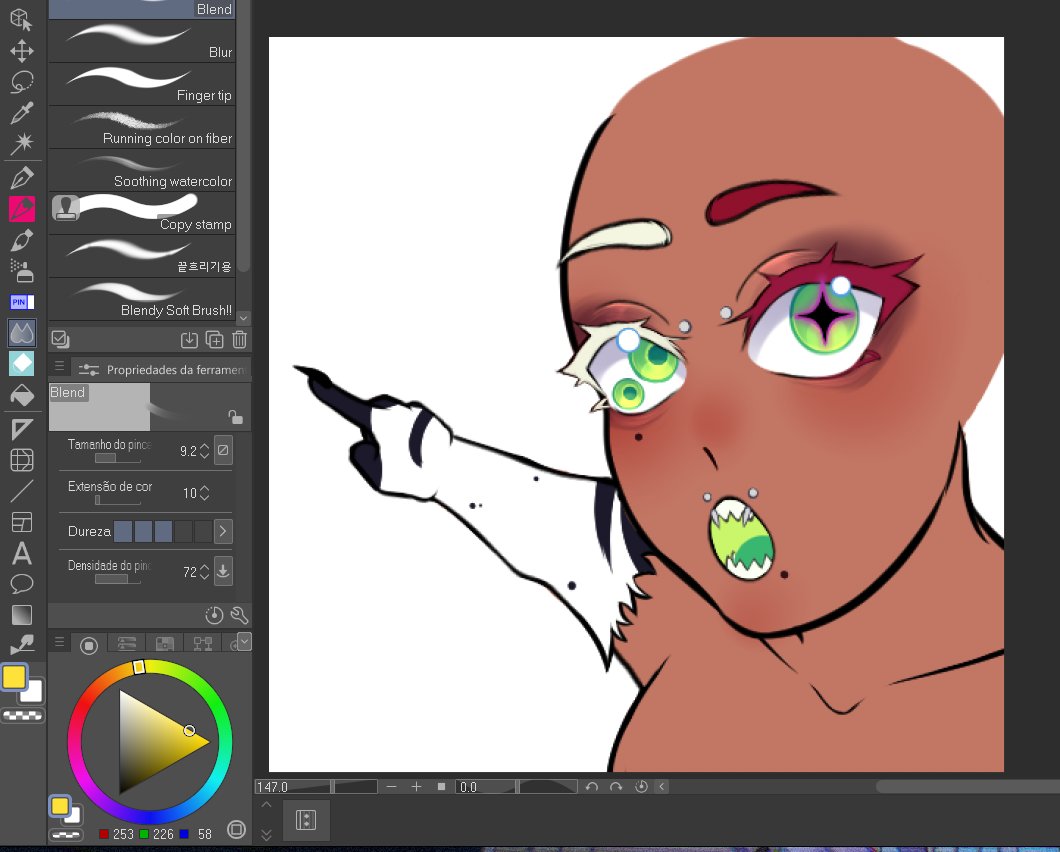Click the plus button to zoom in
Image resolution: width=1060 pixels, height=852 pixels.
click(x=416, y=787)
